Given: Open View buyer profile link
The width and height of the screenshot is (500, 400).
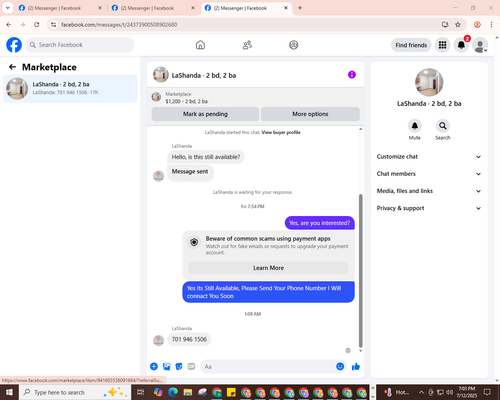Looking at the screenshot, I should coord(281,132).
